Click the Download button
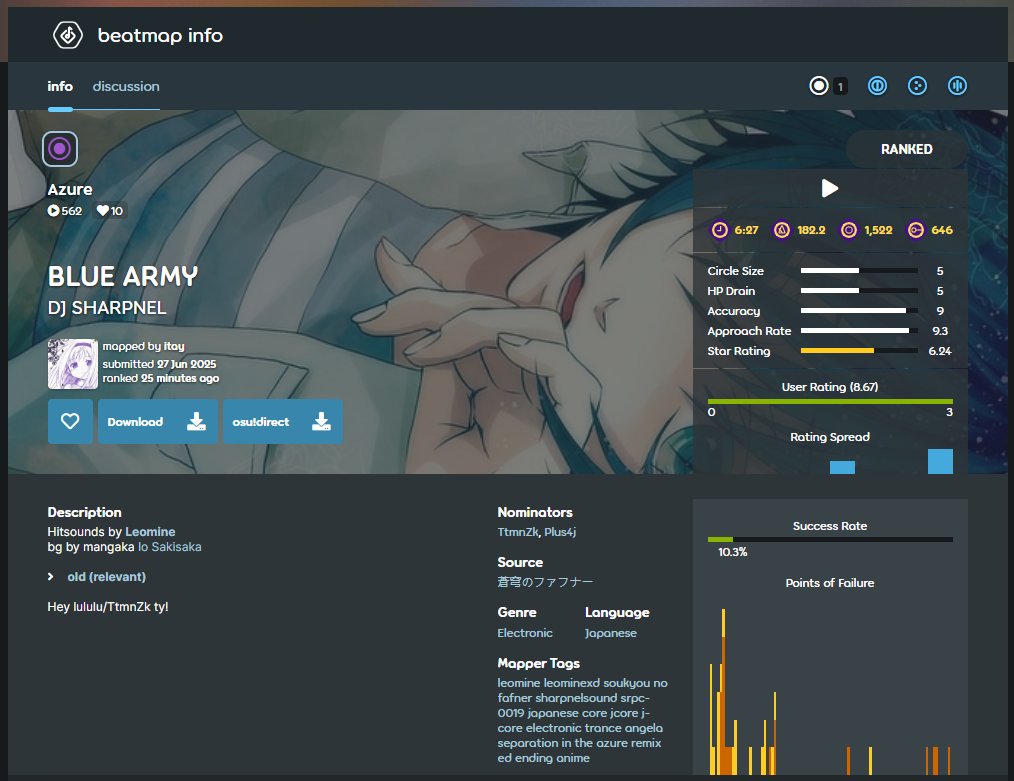Viewport: 1014px width, 781px height. (x=158, y=422)
